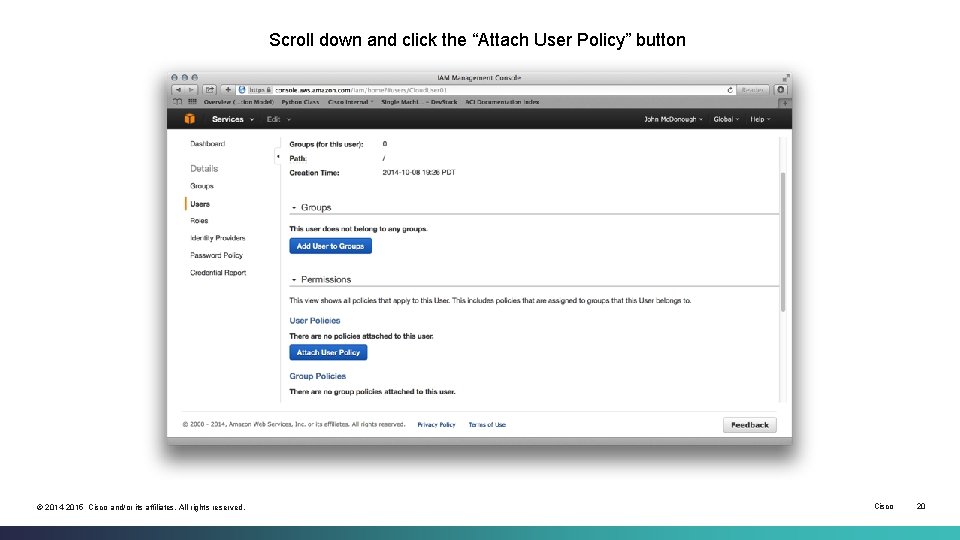Click the Creation Time value
Screen dimensions: 960x540
point(419,173)
